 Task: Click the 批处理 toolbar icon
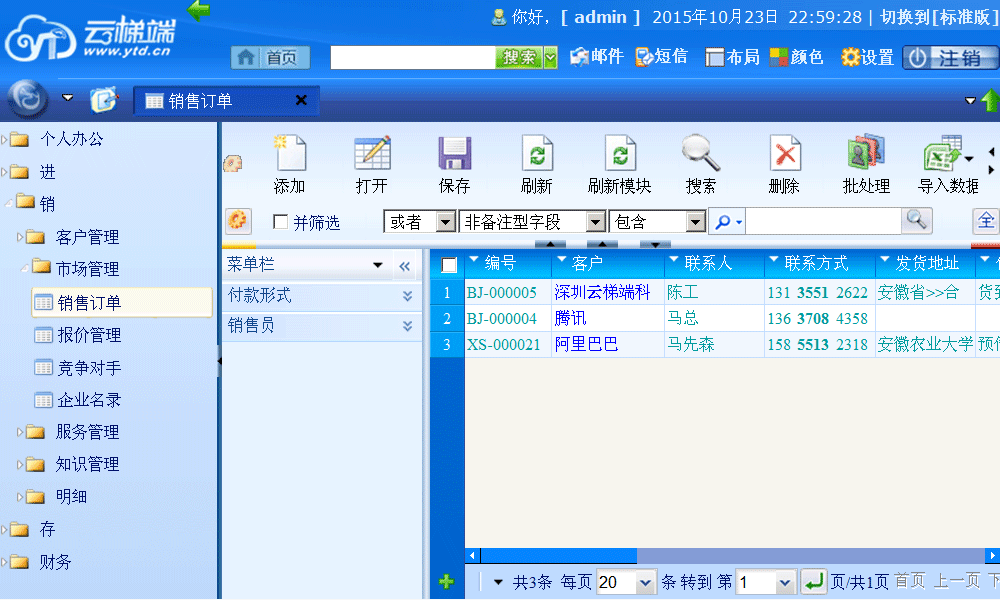click(x=865, y=153)
